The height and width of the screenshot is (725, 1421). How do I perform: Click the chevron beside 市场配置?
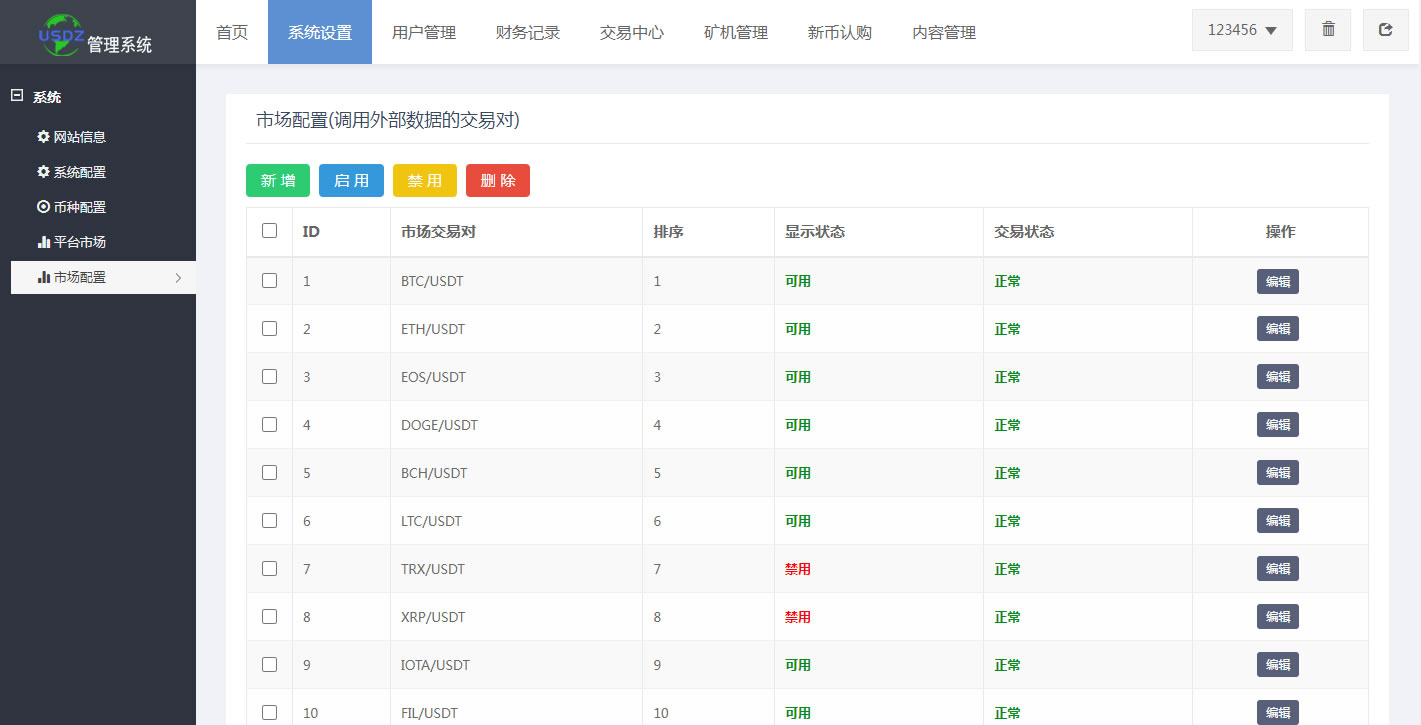178,277
